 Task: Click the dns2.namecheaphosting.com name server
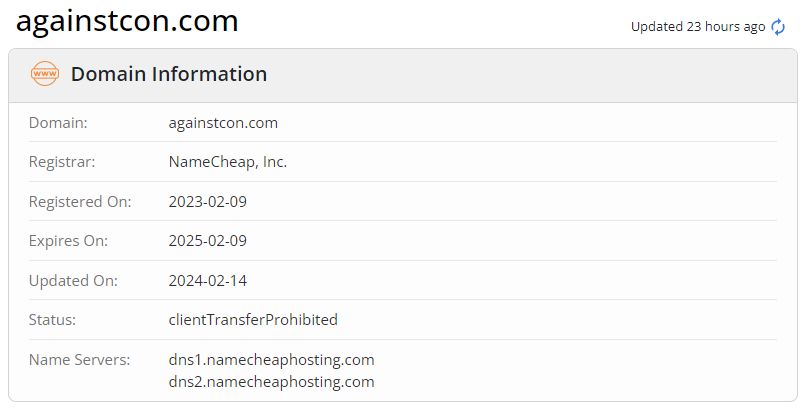(x=271, y=382)
